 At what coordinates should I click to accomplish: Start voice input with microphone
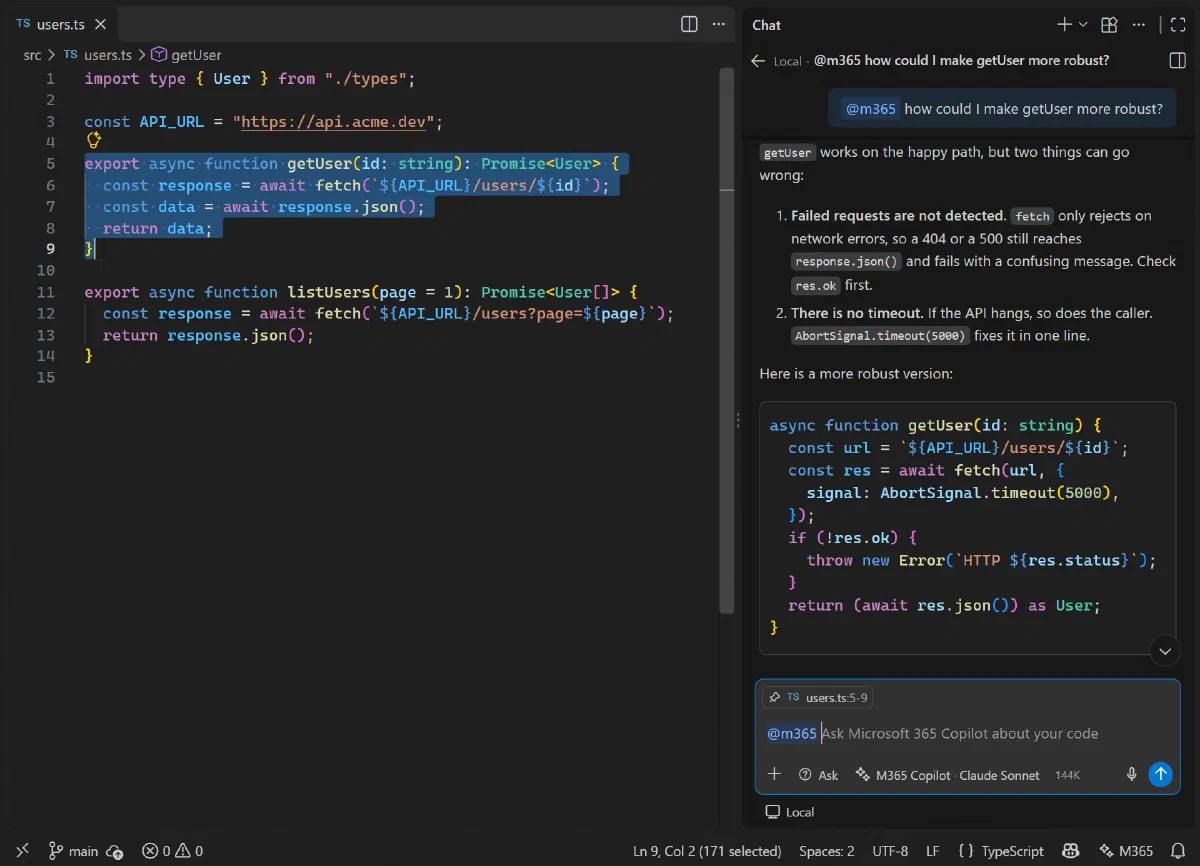pyautogui.click(x=1132, y=774)
